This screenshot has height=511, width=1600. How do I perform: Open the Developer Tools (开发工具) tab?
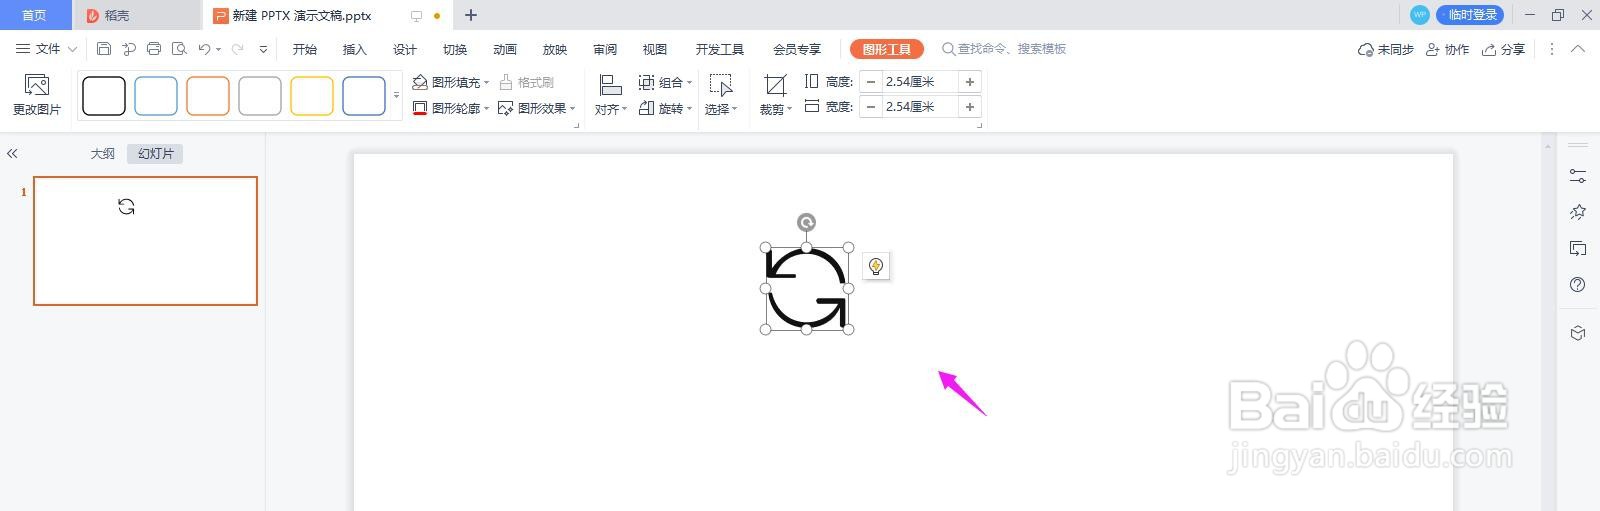[x=720, y=49]
